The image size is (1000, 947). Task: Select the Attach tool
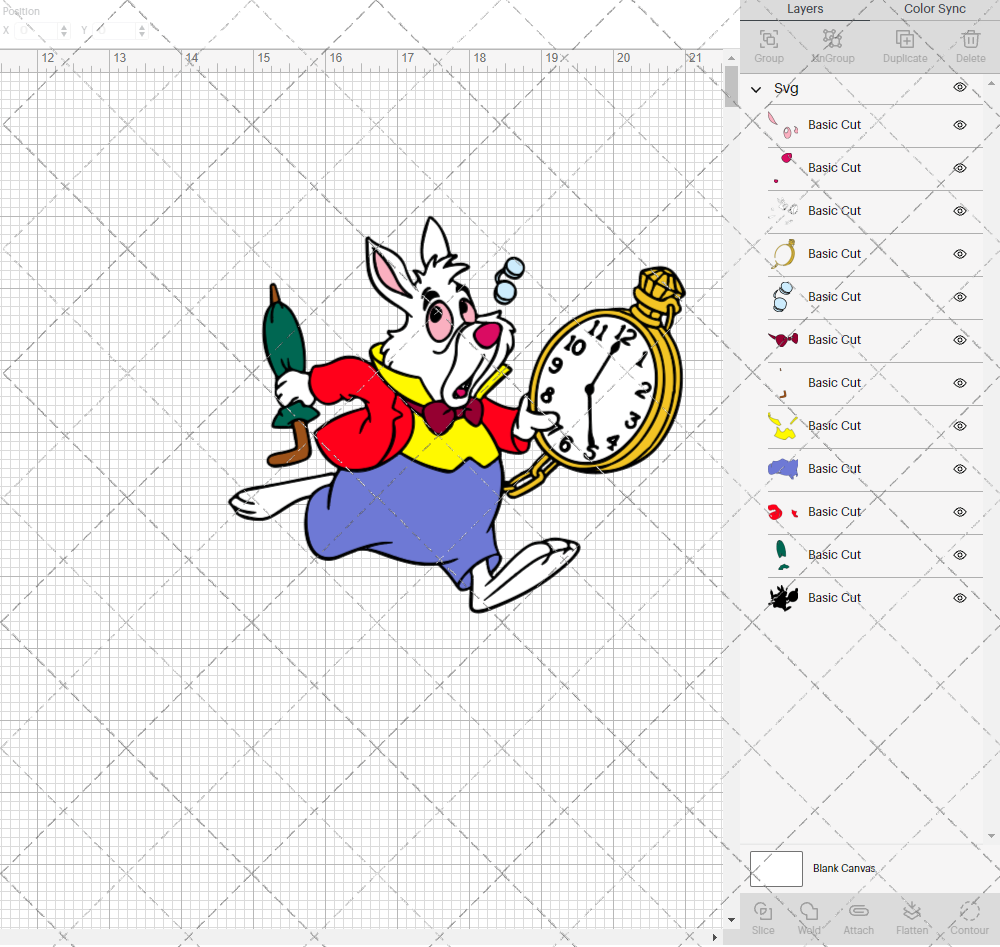click(858, 915)
